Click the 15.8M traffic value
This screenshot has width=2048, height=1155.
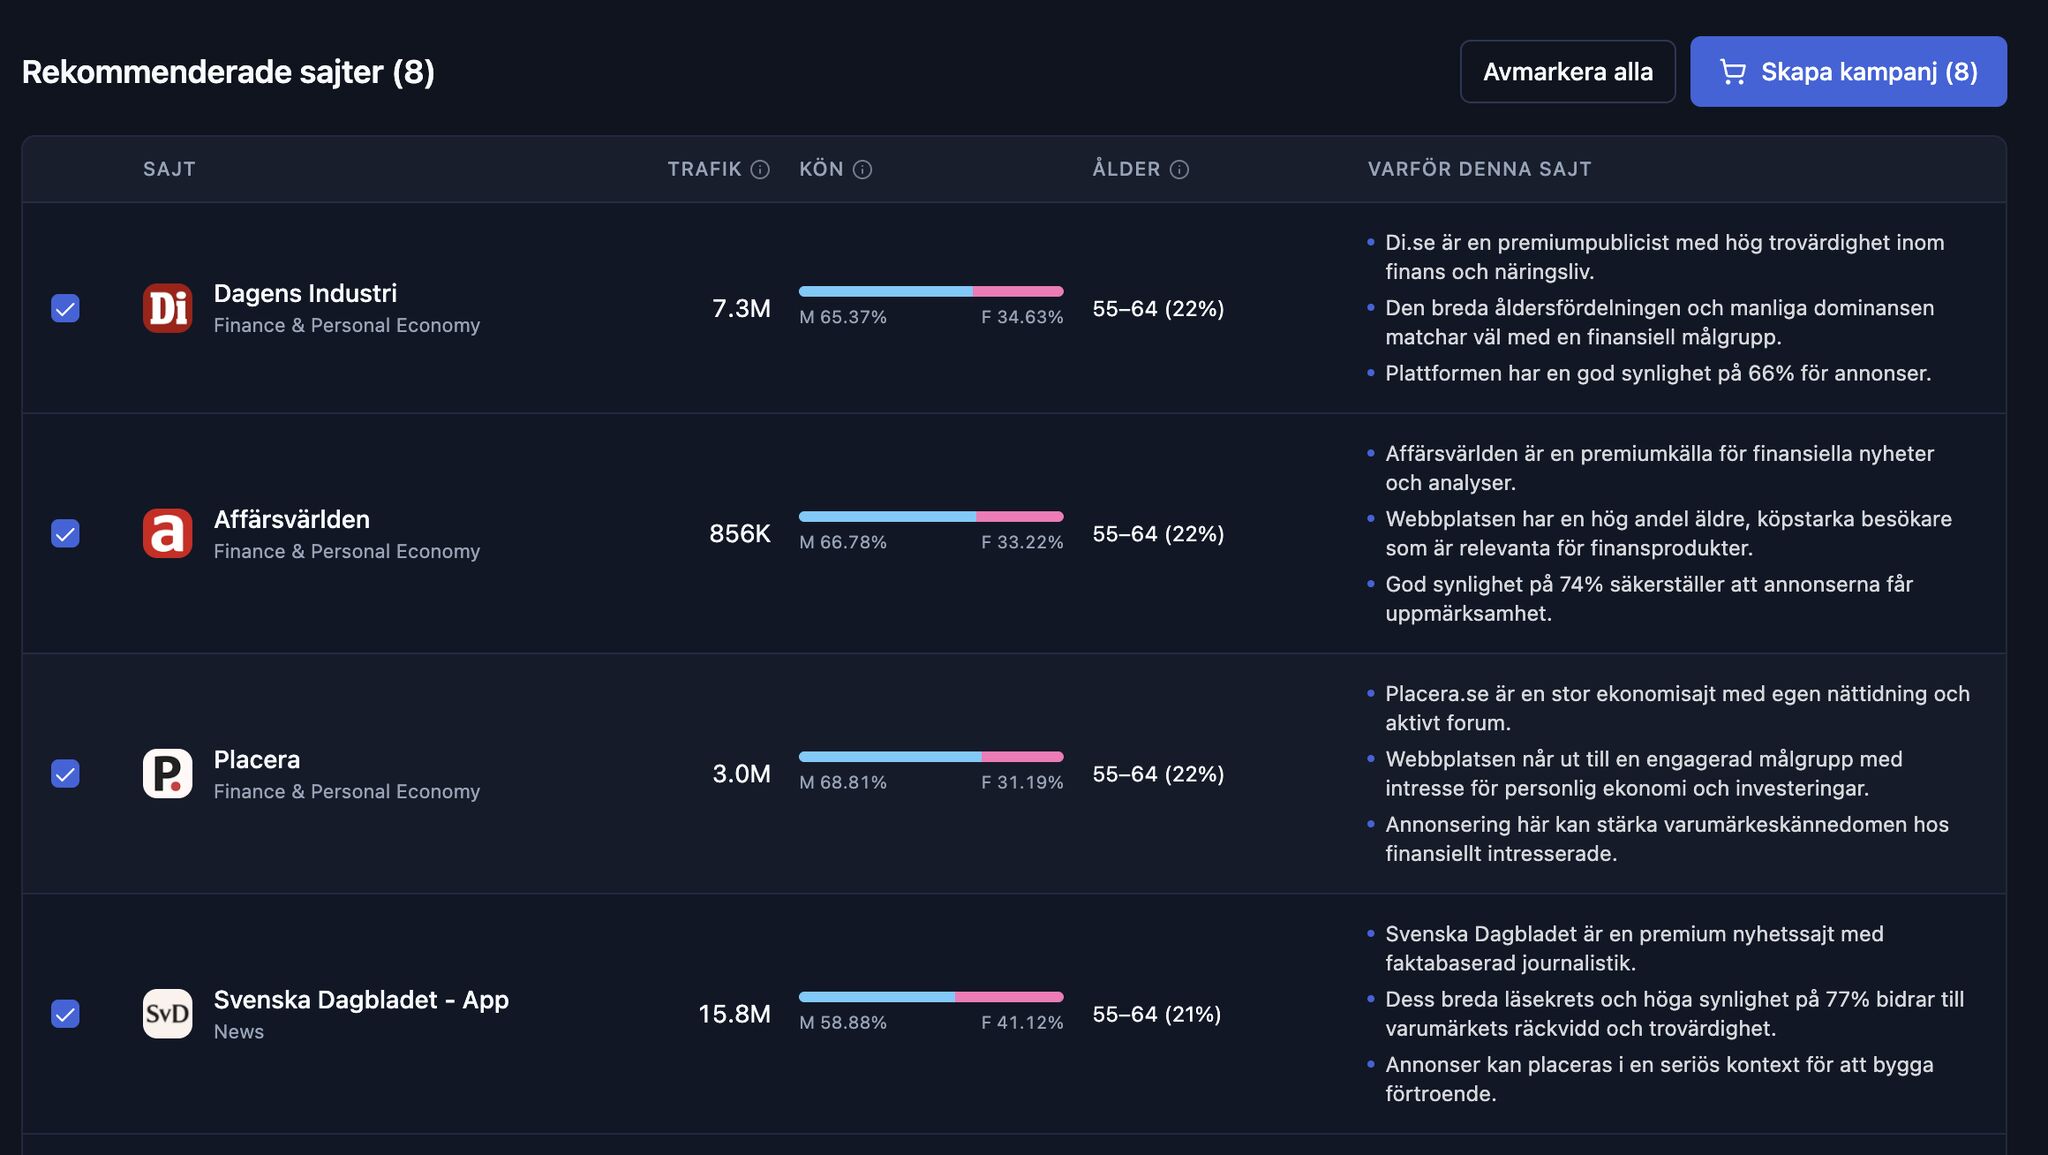click(x=734, y=1013)
